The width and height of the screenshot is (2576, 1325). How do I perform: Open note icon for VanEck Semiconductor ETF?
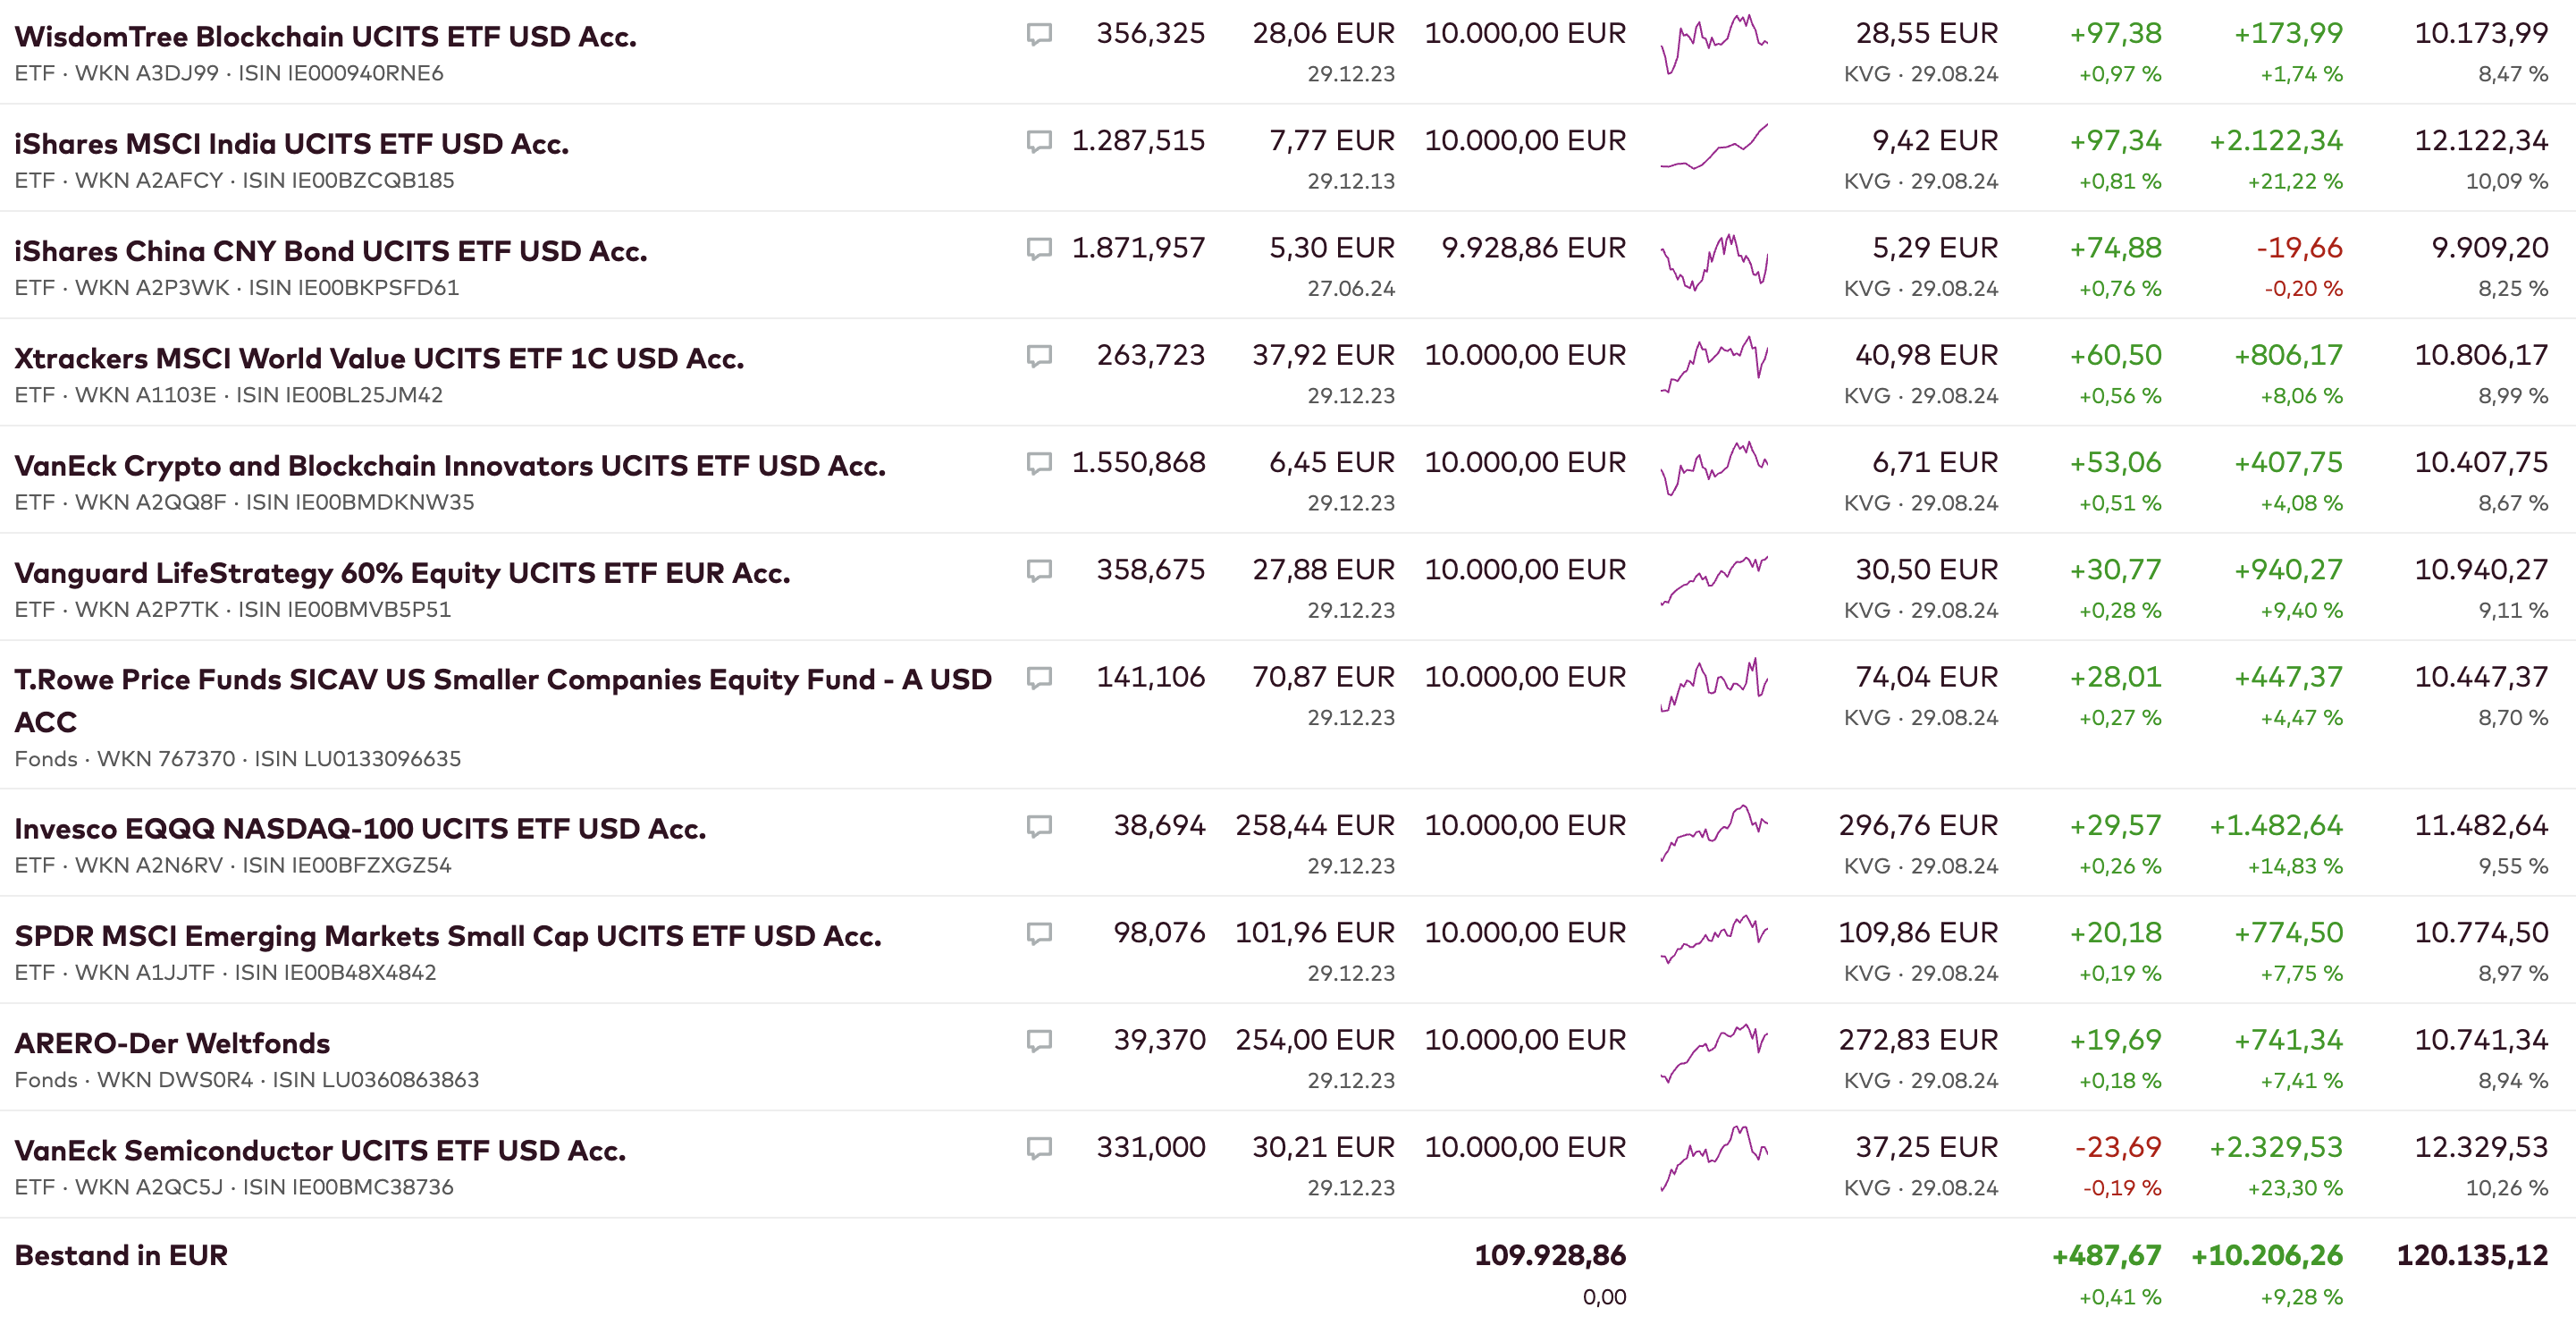[1039, 1148]
